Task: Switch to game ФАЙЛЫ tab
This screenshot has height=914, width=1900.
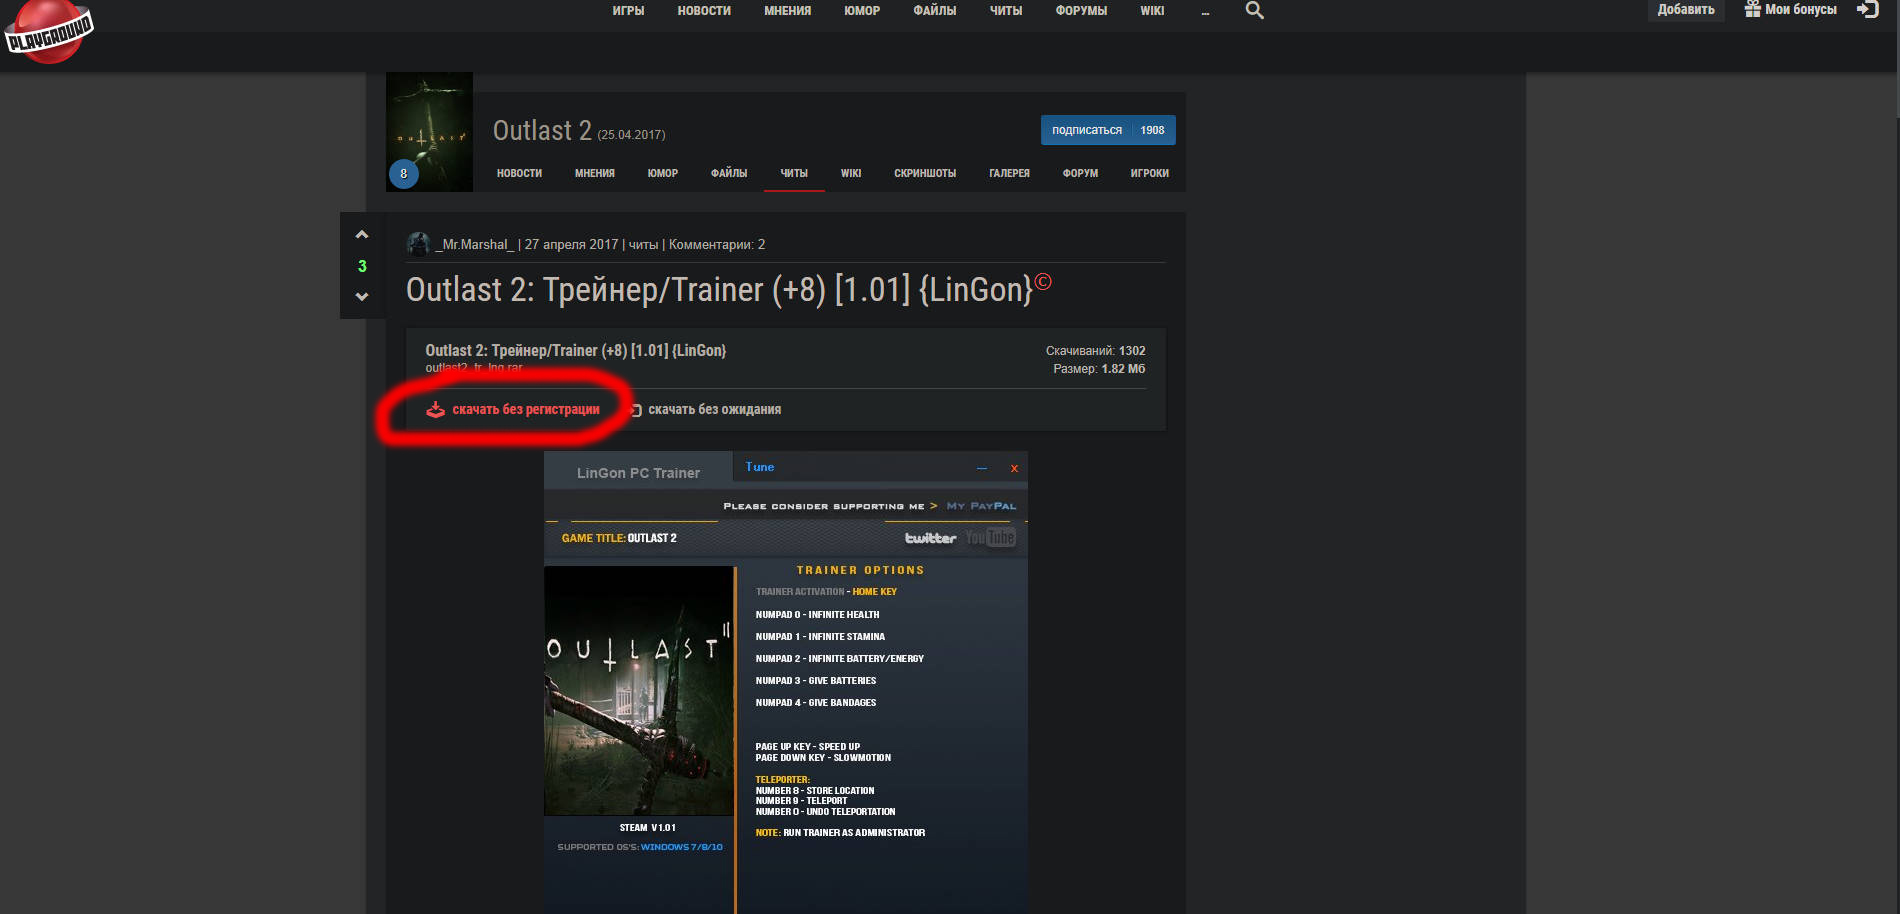Action: [729, 173]
